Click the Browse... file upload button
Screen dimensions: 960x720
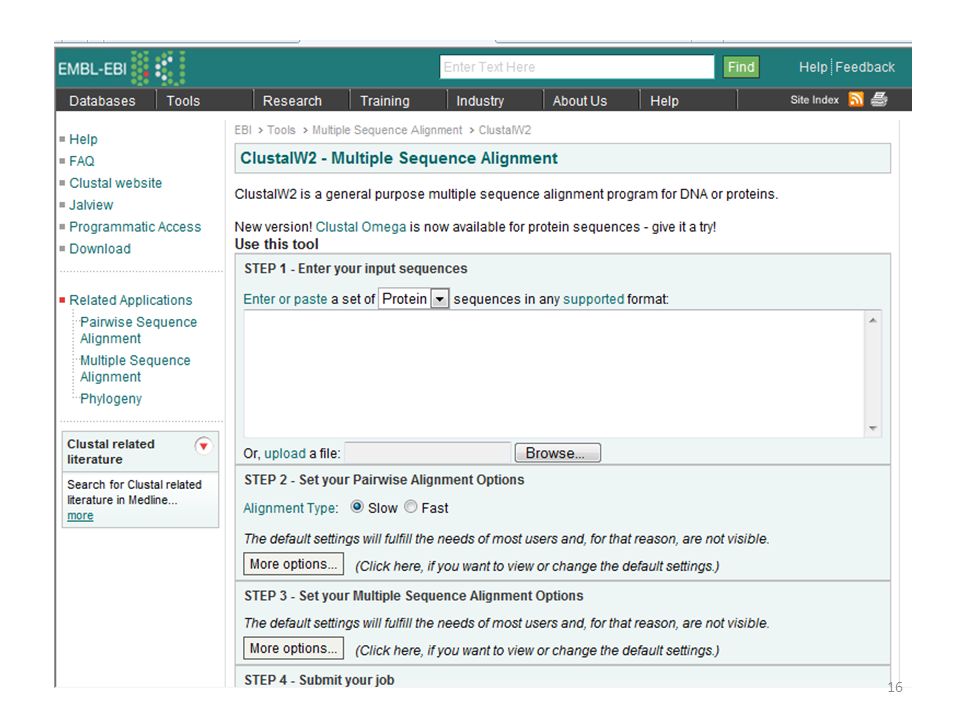558,453
